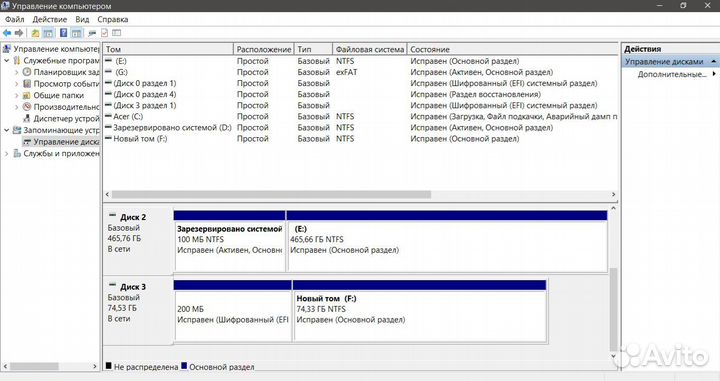Click right arrow of console tree scrollbar
Viewport: 720px width, 381px height.
click(95, 366)
